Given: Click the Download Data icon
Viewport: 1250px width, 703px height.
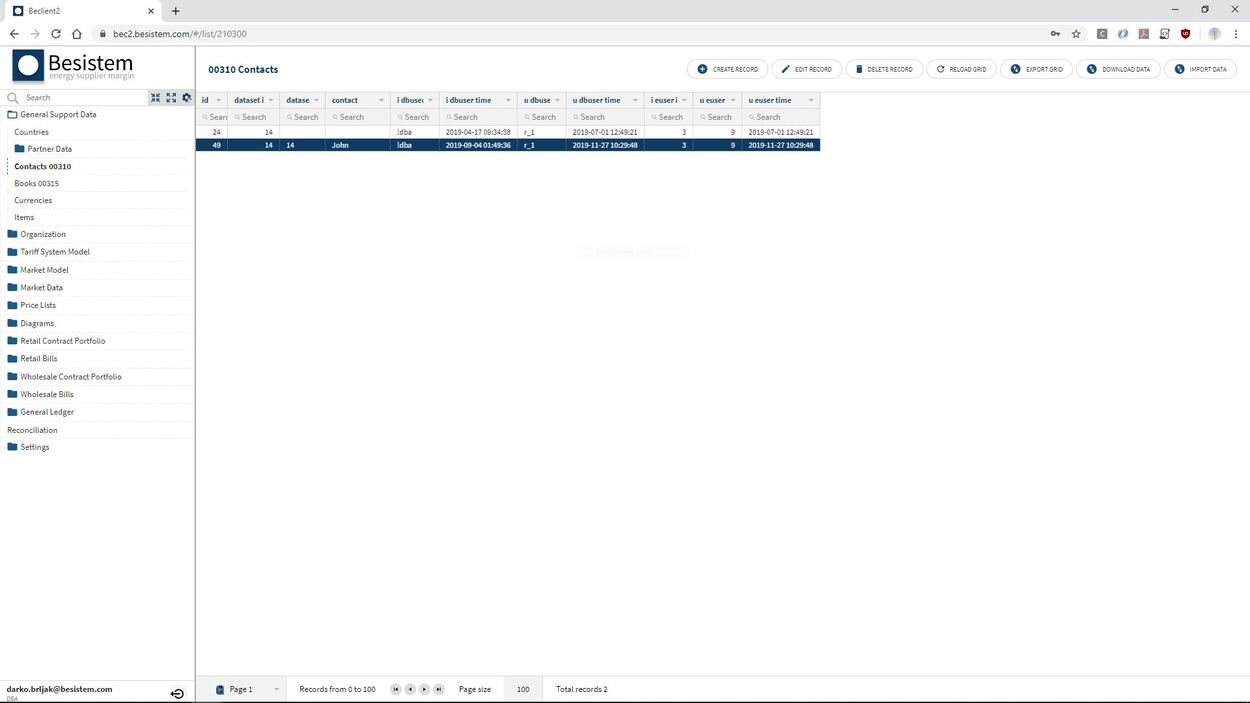Looking at the screenshot, I should coord(1090,69).
